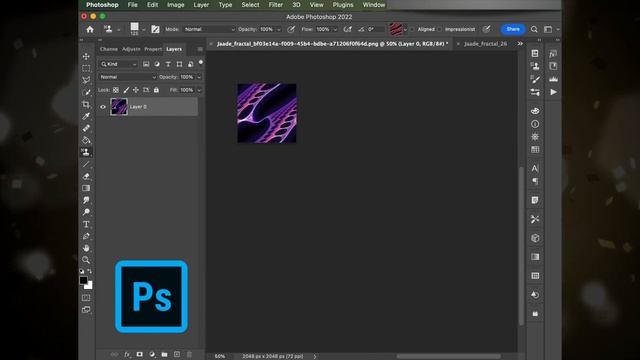Toggle lock all padlock icon
640x360 pixels.
(x=156, y=90)
